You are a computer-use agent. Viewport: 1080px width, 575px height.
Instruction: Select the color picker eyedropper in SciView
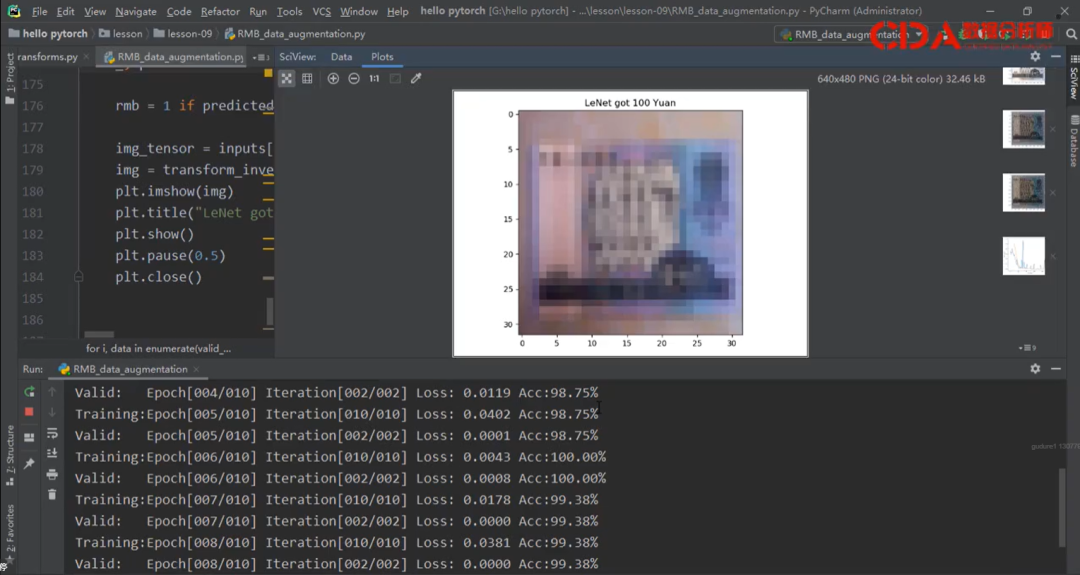click(x=416, y=79)
